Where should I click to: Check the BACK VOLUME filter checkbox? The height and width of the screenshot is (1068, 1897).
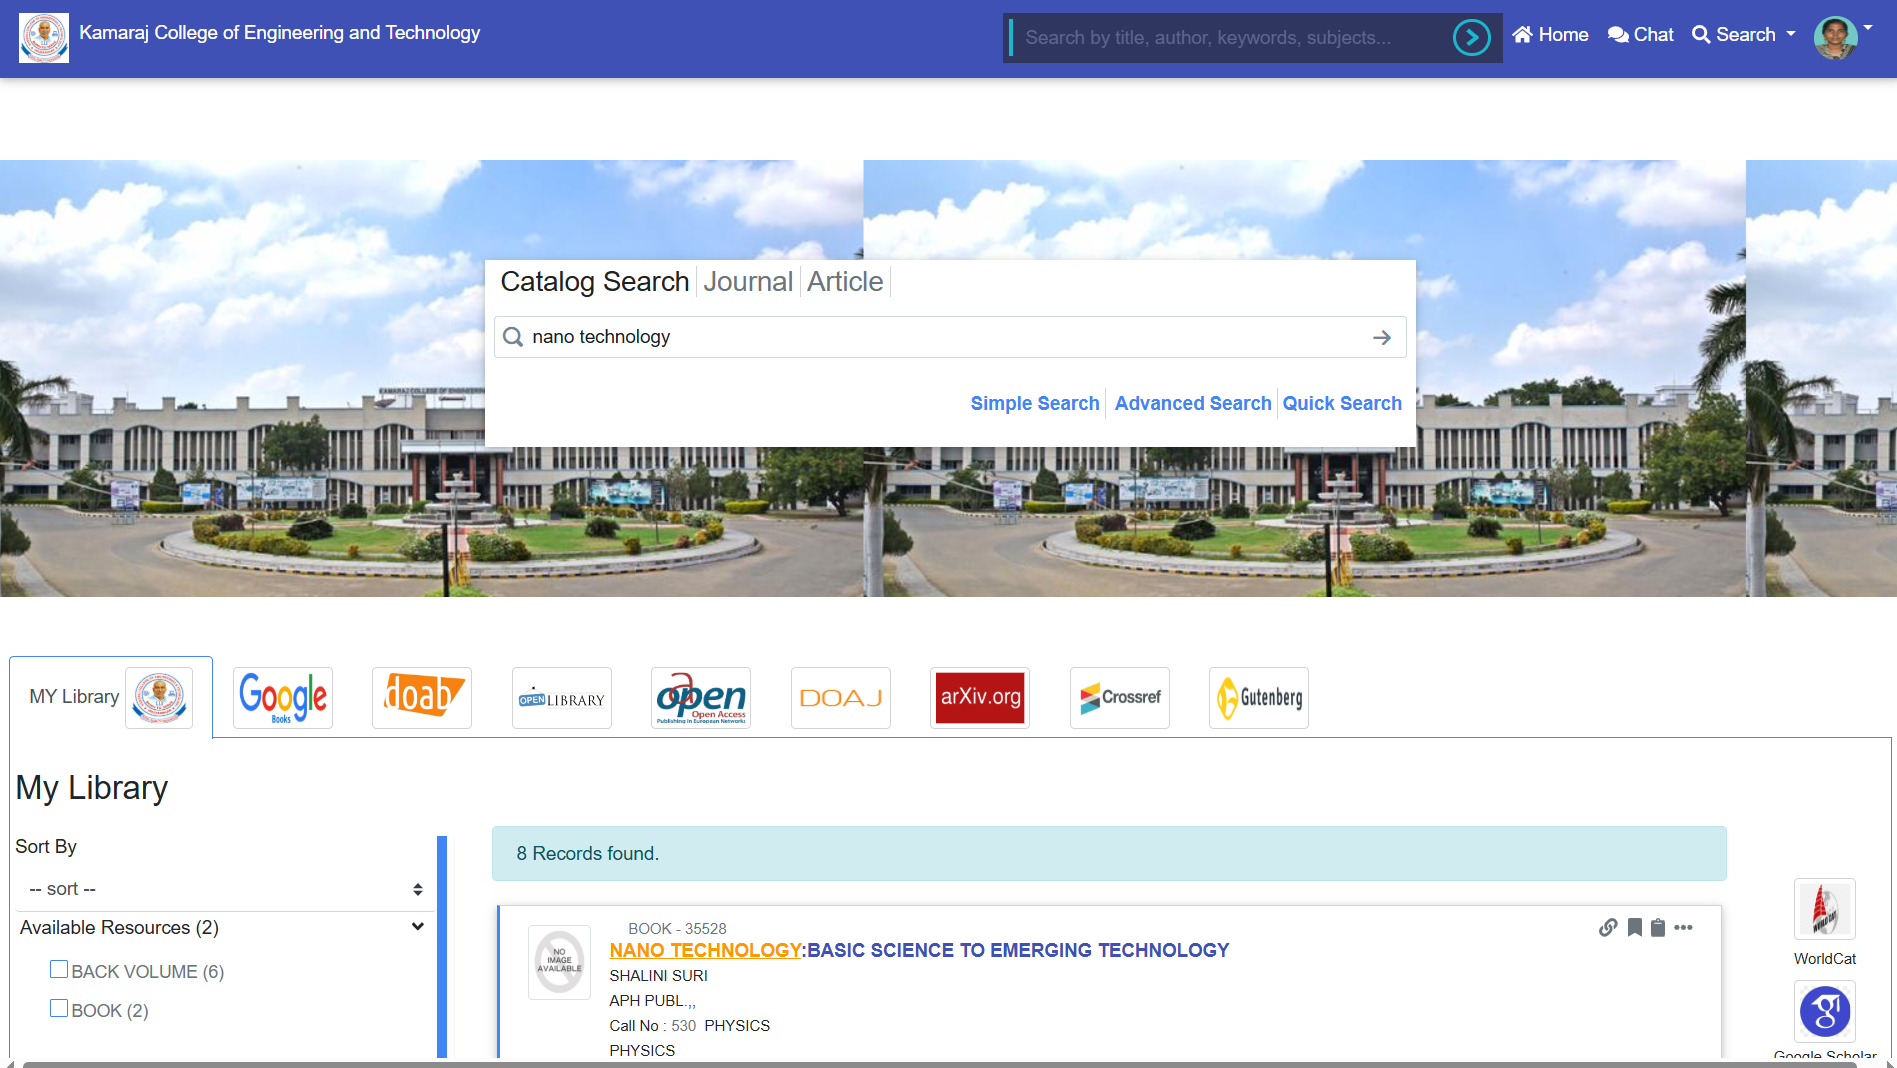point(59,969)
